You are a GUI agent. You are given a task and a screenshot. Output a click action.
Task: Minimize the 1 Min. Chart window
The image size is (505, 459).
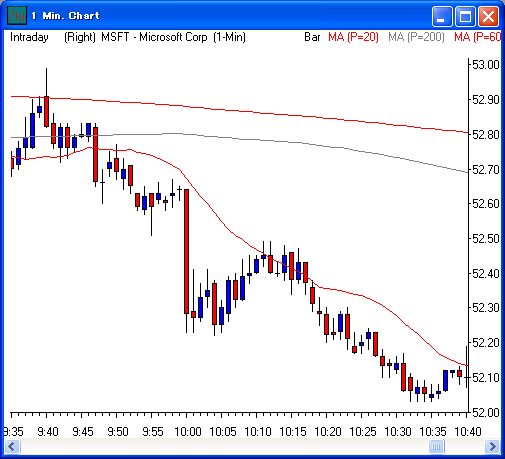(x=441, y=16)
